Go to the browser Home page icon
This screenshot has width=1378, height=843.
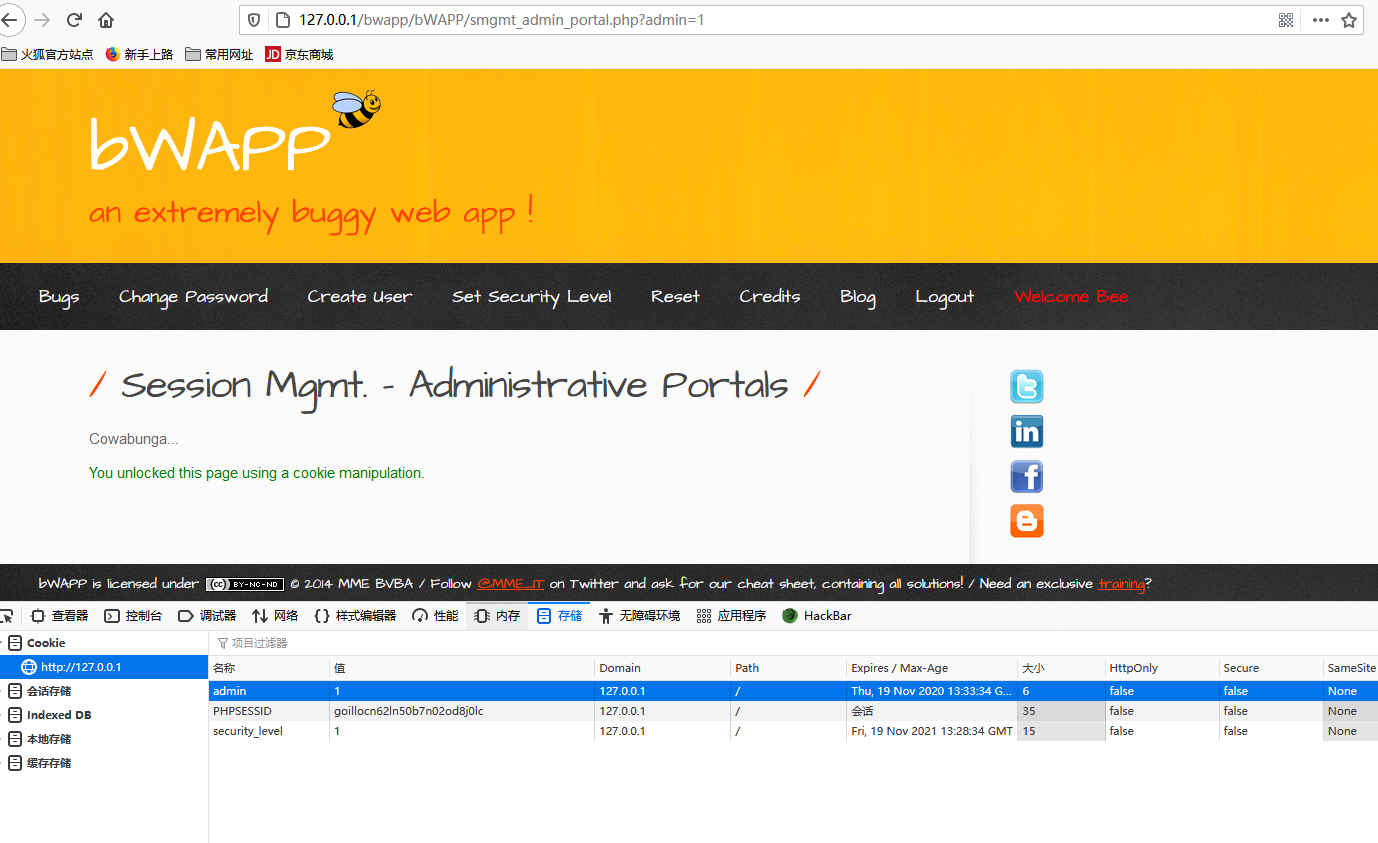point(106,20)
